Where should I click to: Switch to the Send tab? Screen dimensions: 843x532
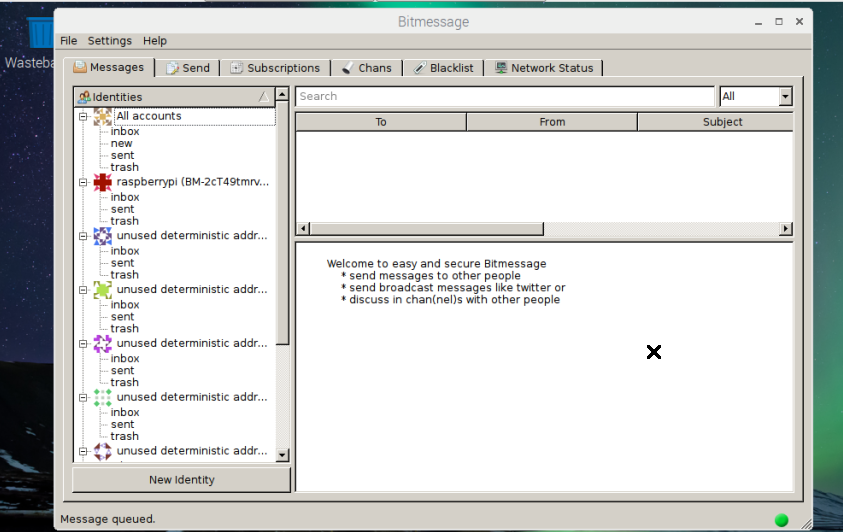tap(188, 68)
